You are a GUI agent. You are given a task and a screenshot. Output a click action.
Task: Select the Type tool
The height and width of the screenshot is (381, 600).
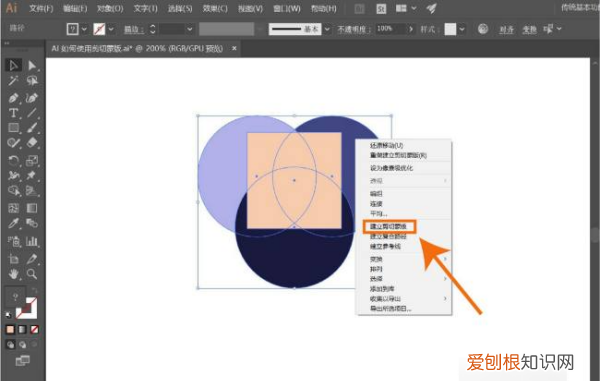pyautogui.click(x=13, y=113)
